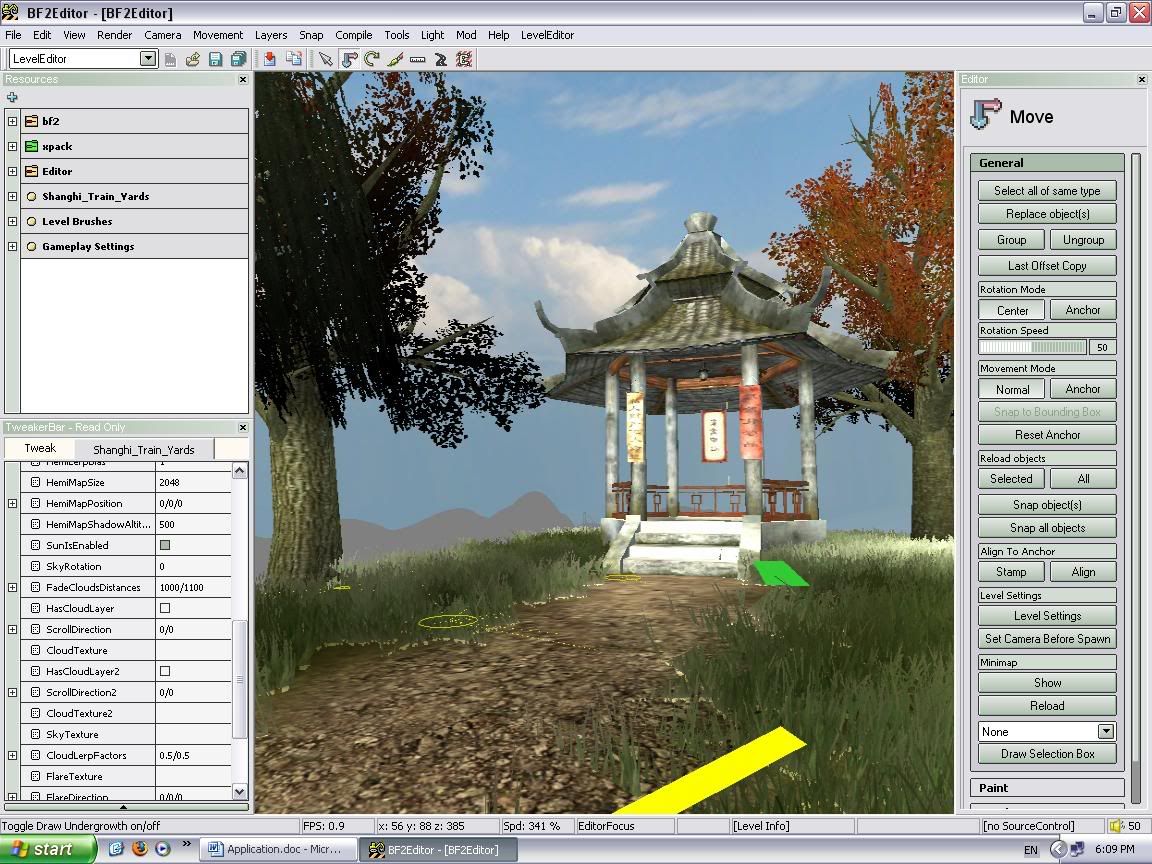
Task: Open the LevelEditor dropdown in toolbar
Action: [148, 59]
